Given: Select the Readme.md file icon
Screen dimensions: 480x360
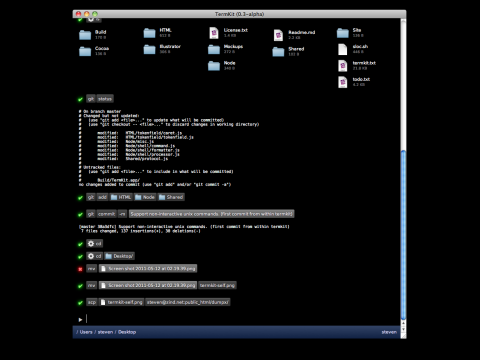Looking at the screenshot, I should 278,35.
